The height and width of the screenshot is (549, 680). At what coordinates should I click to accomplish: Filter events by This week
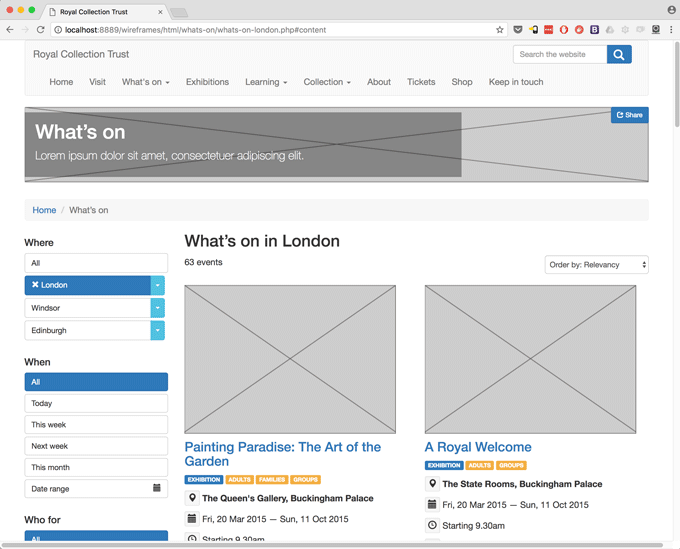[x=96, y=425]
